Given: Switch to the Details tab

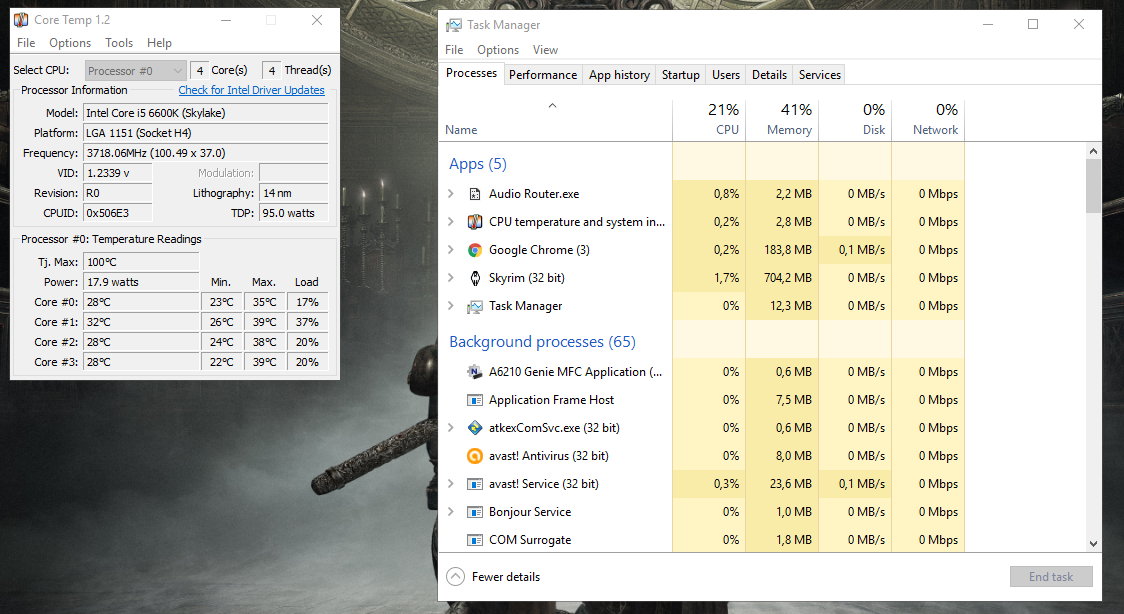Looking at the screenshot, I should tap(769, 75).
